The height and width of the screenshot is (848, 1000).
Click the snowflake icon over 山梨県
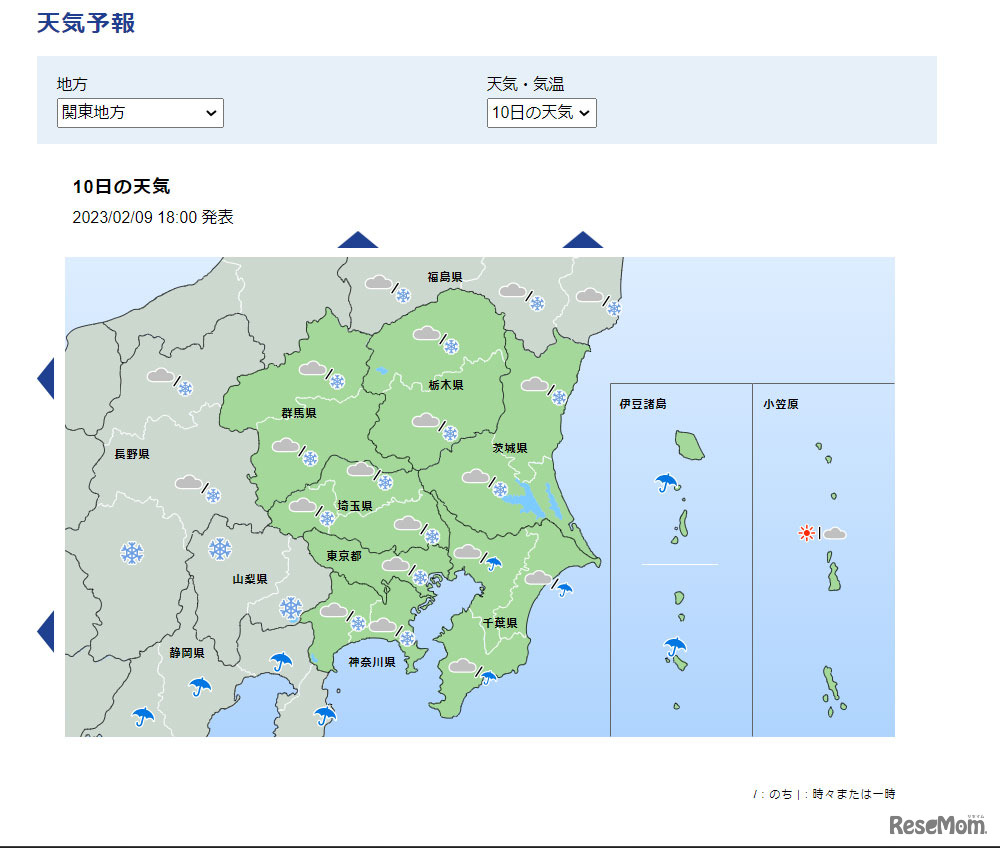coord(218,550)
